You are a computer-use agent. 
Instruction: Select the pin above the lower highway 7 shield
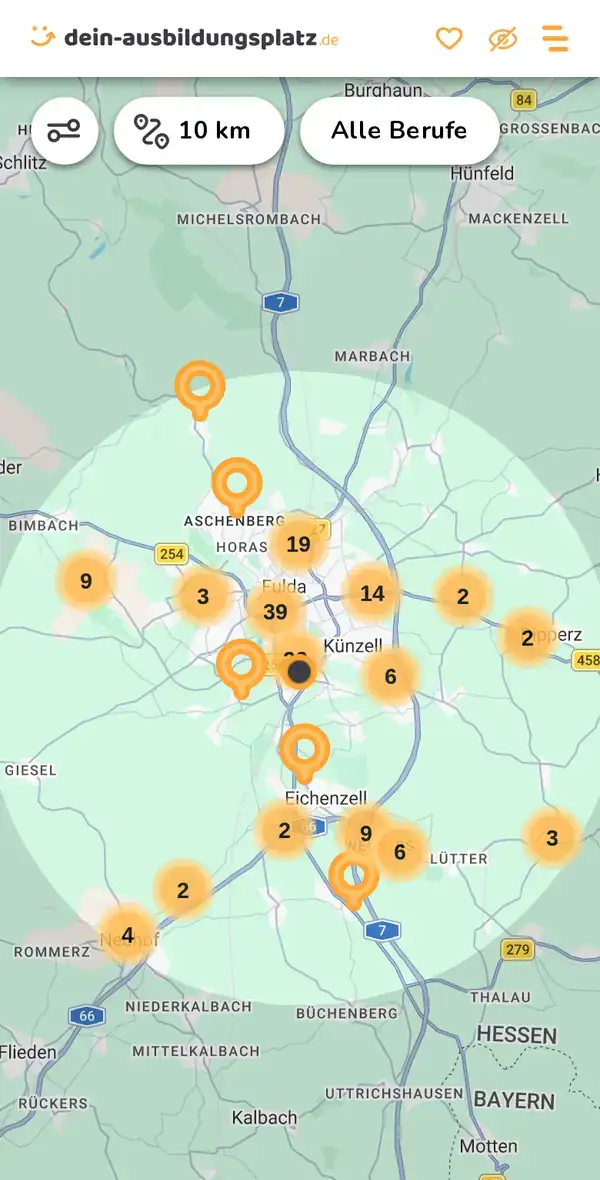(354, 879)
